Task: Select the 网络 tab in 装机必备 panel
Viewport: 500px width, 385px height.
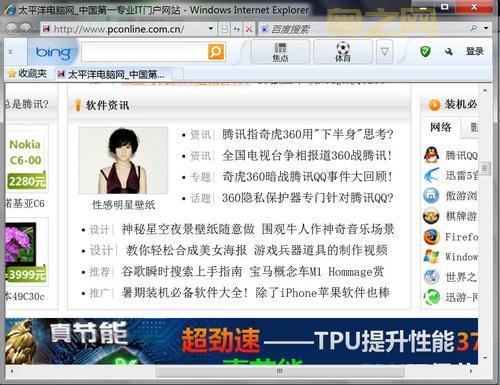Action: pyautogui.click(x=440, y=127)
